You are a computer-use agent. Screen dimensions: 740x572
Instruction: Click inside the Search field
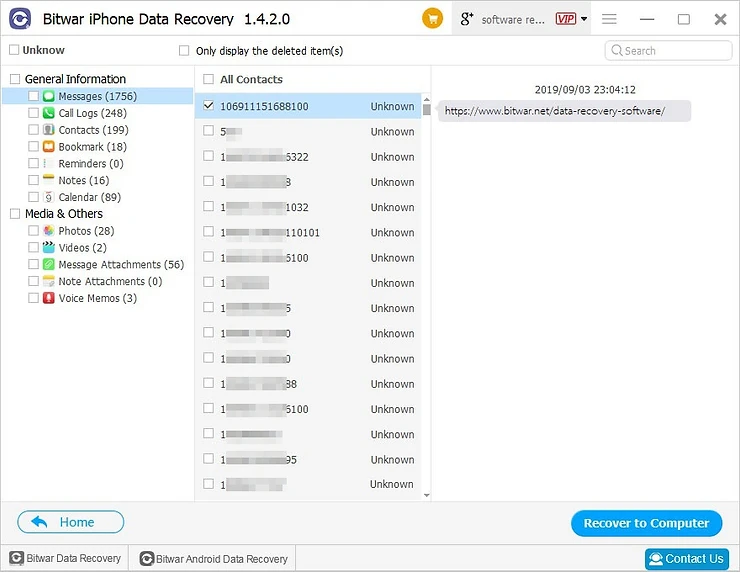click(668, 50)
